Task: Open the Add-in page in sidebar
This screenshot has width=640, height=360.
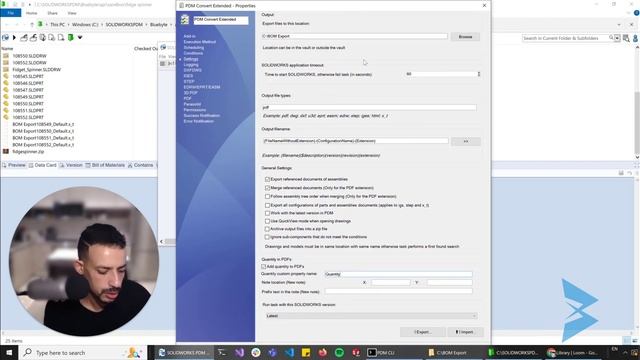Action: pos(189,36)
